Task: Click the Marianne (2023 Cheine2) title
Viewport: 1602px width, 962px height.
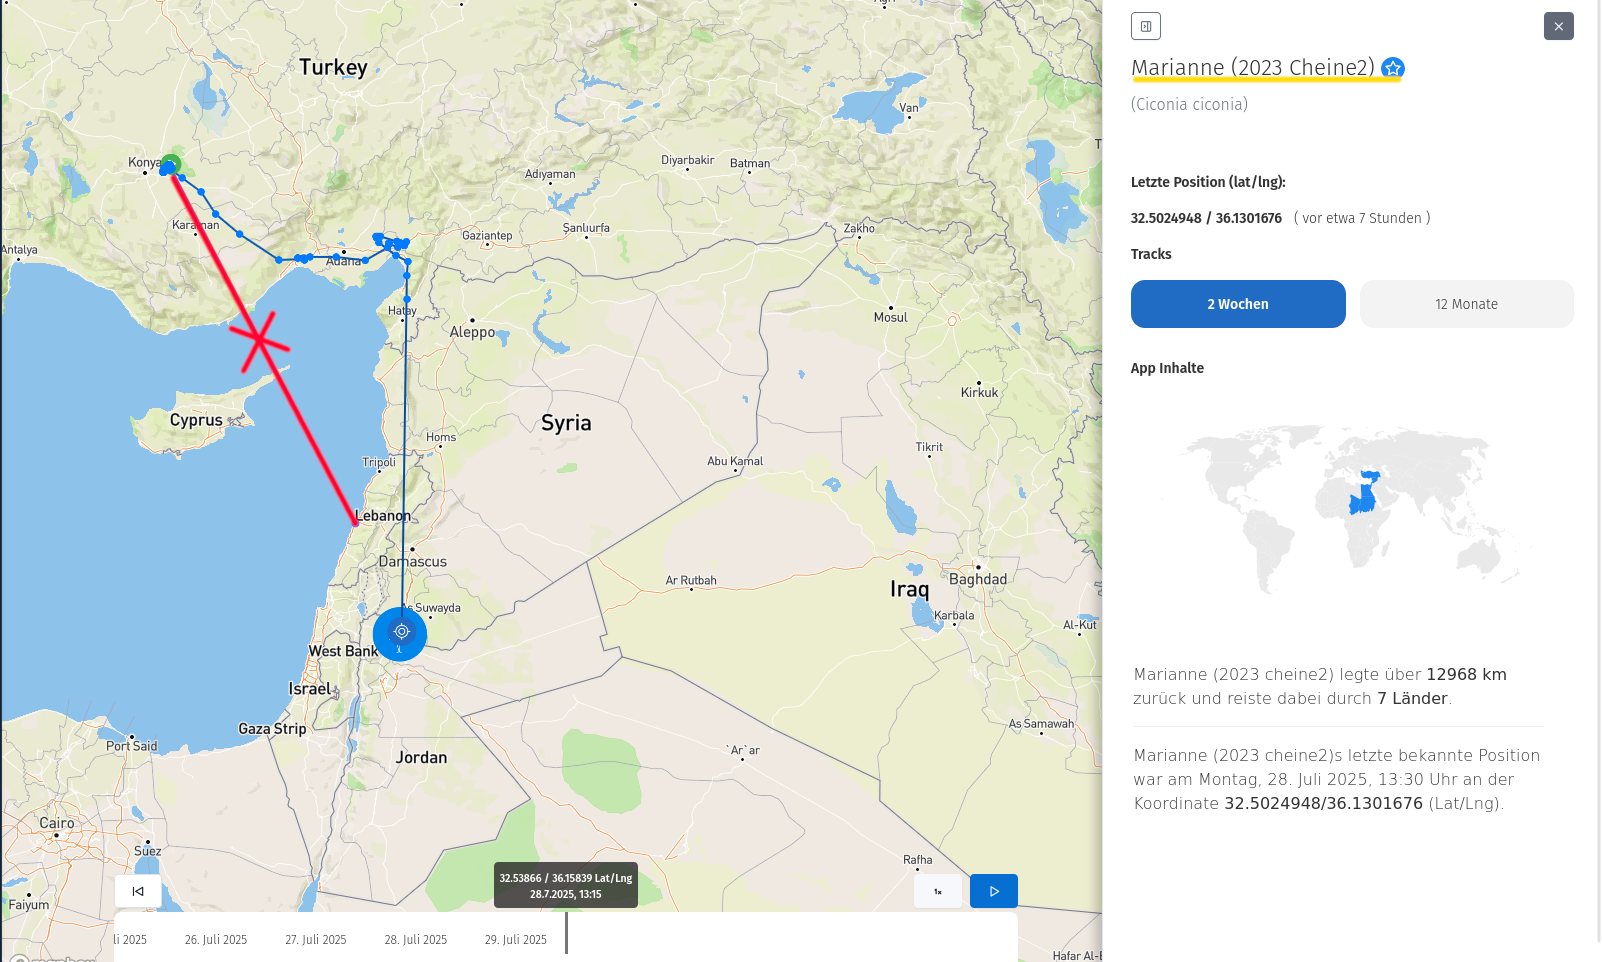Action: 1252,68
